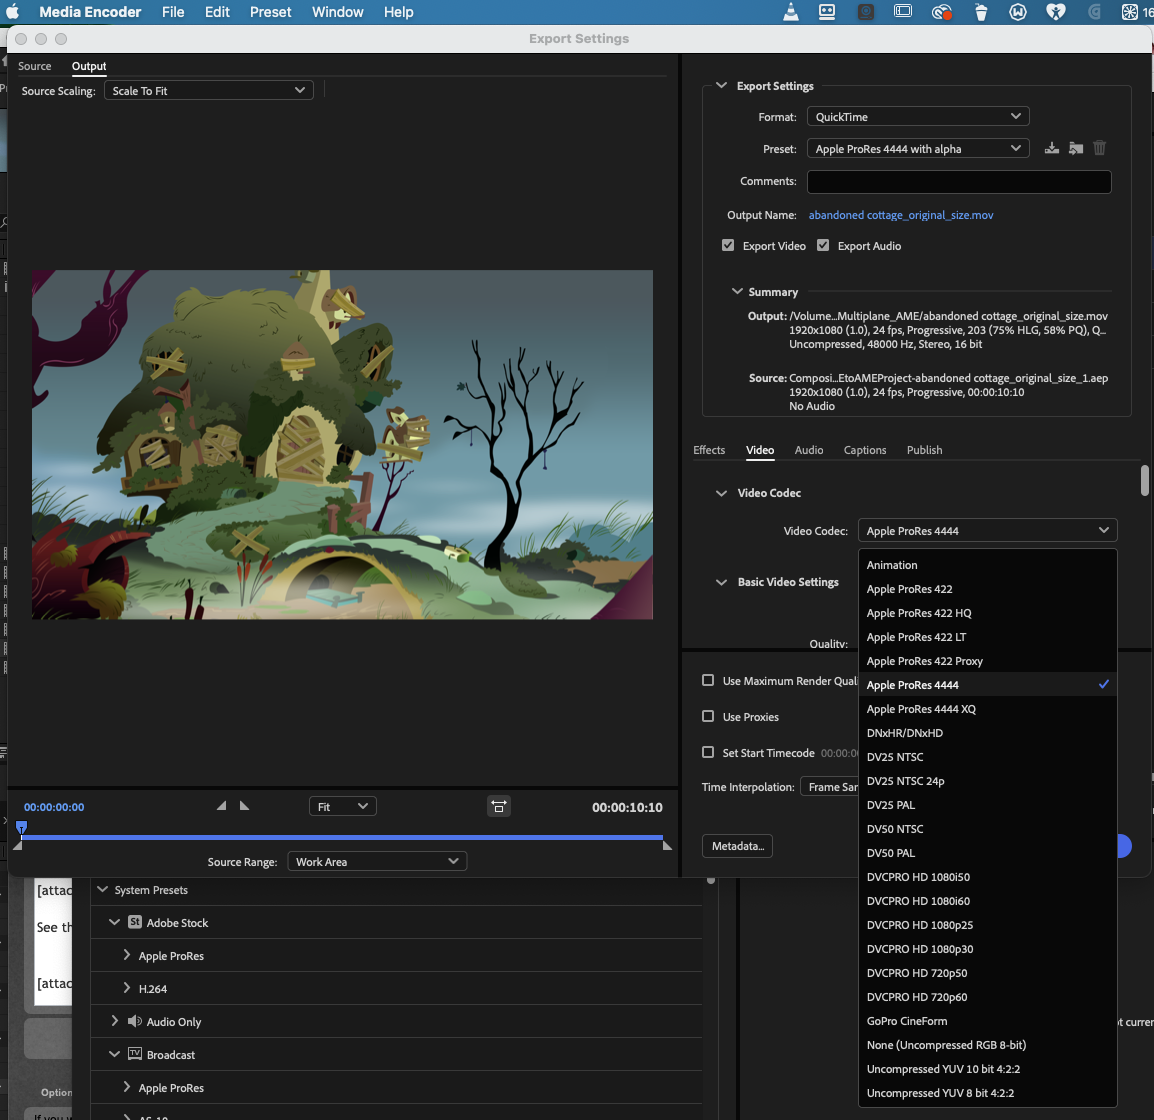Screen dimensions: 1154x1120
Task: Collapse the Export Settings section
Action: pyautogui.click(x=721, y=85)
